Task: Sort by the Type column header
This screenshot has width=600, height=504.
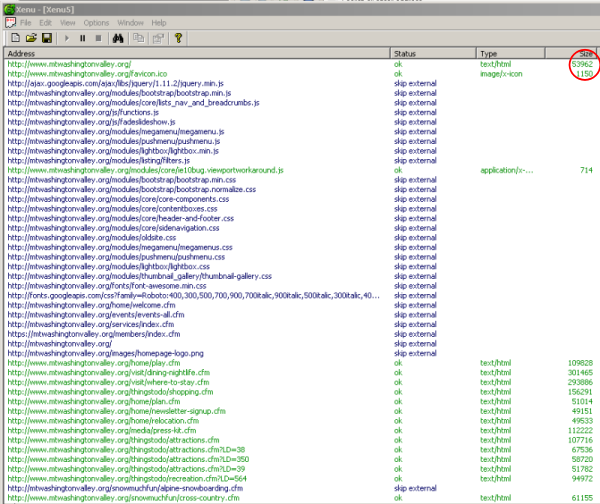Action: click(x=510, y=54)
